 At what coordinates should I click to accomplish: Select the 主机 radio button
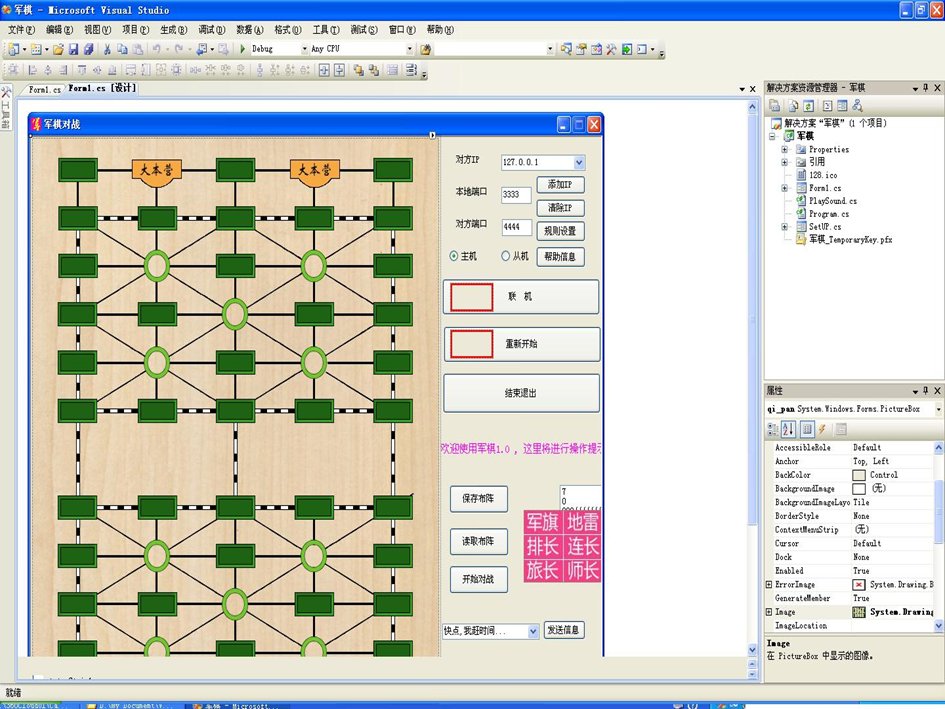[x=455, y=256]
